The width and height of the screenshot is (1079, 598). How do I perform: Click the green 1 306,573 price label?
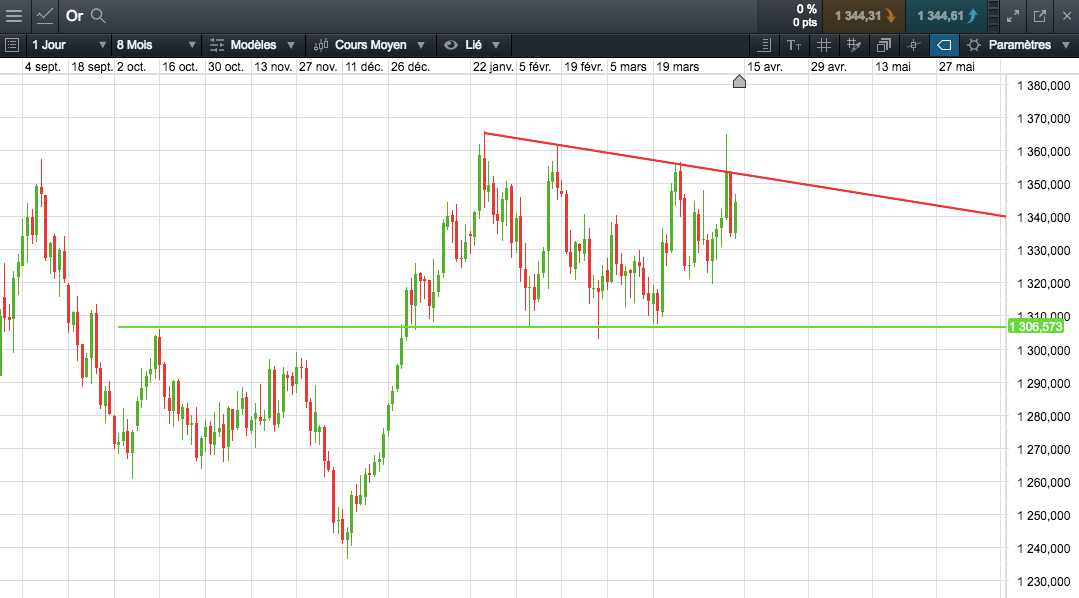tap(1036, 327)
